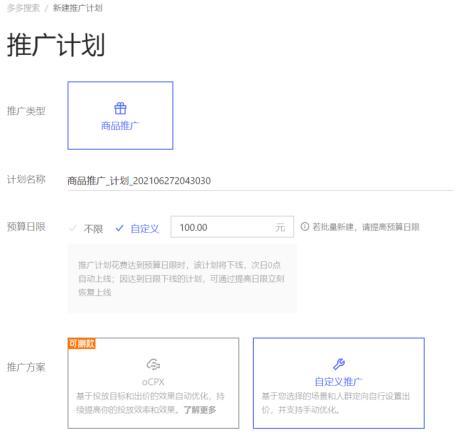The image size is (464, 439).
Task: Click the 多多搜索 breadcrumb link
Action: click(x=23, y=8)
